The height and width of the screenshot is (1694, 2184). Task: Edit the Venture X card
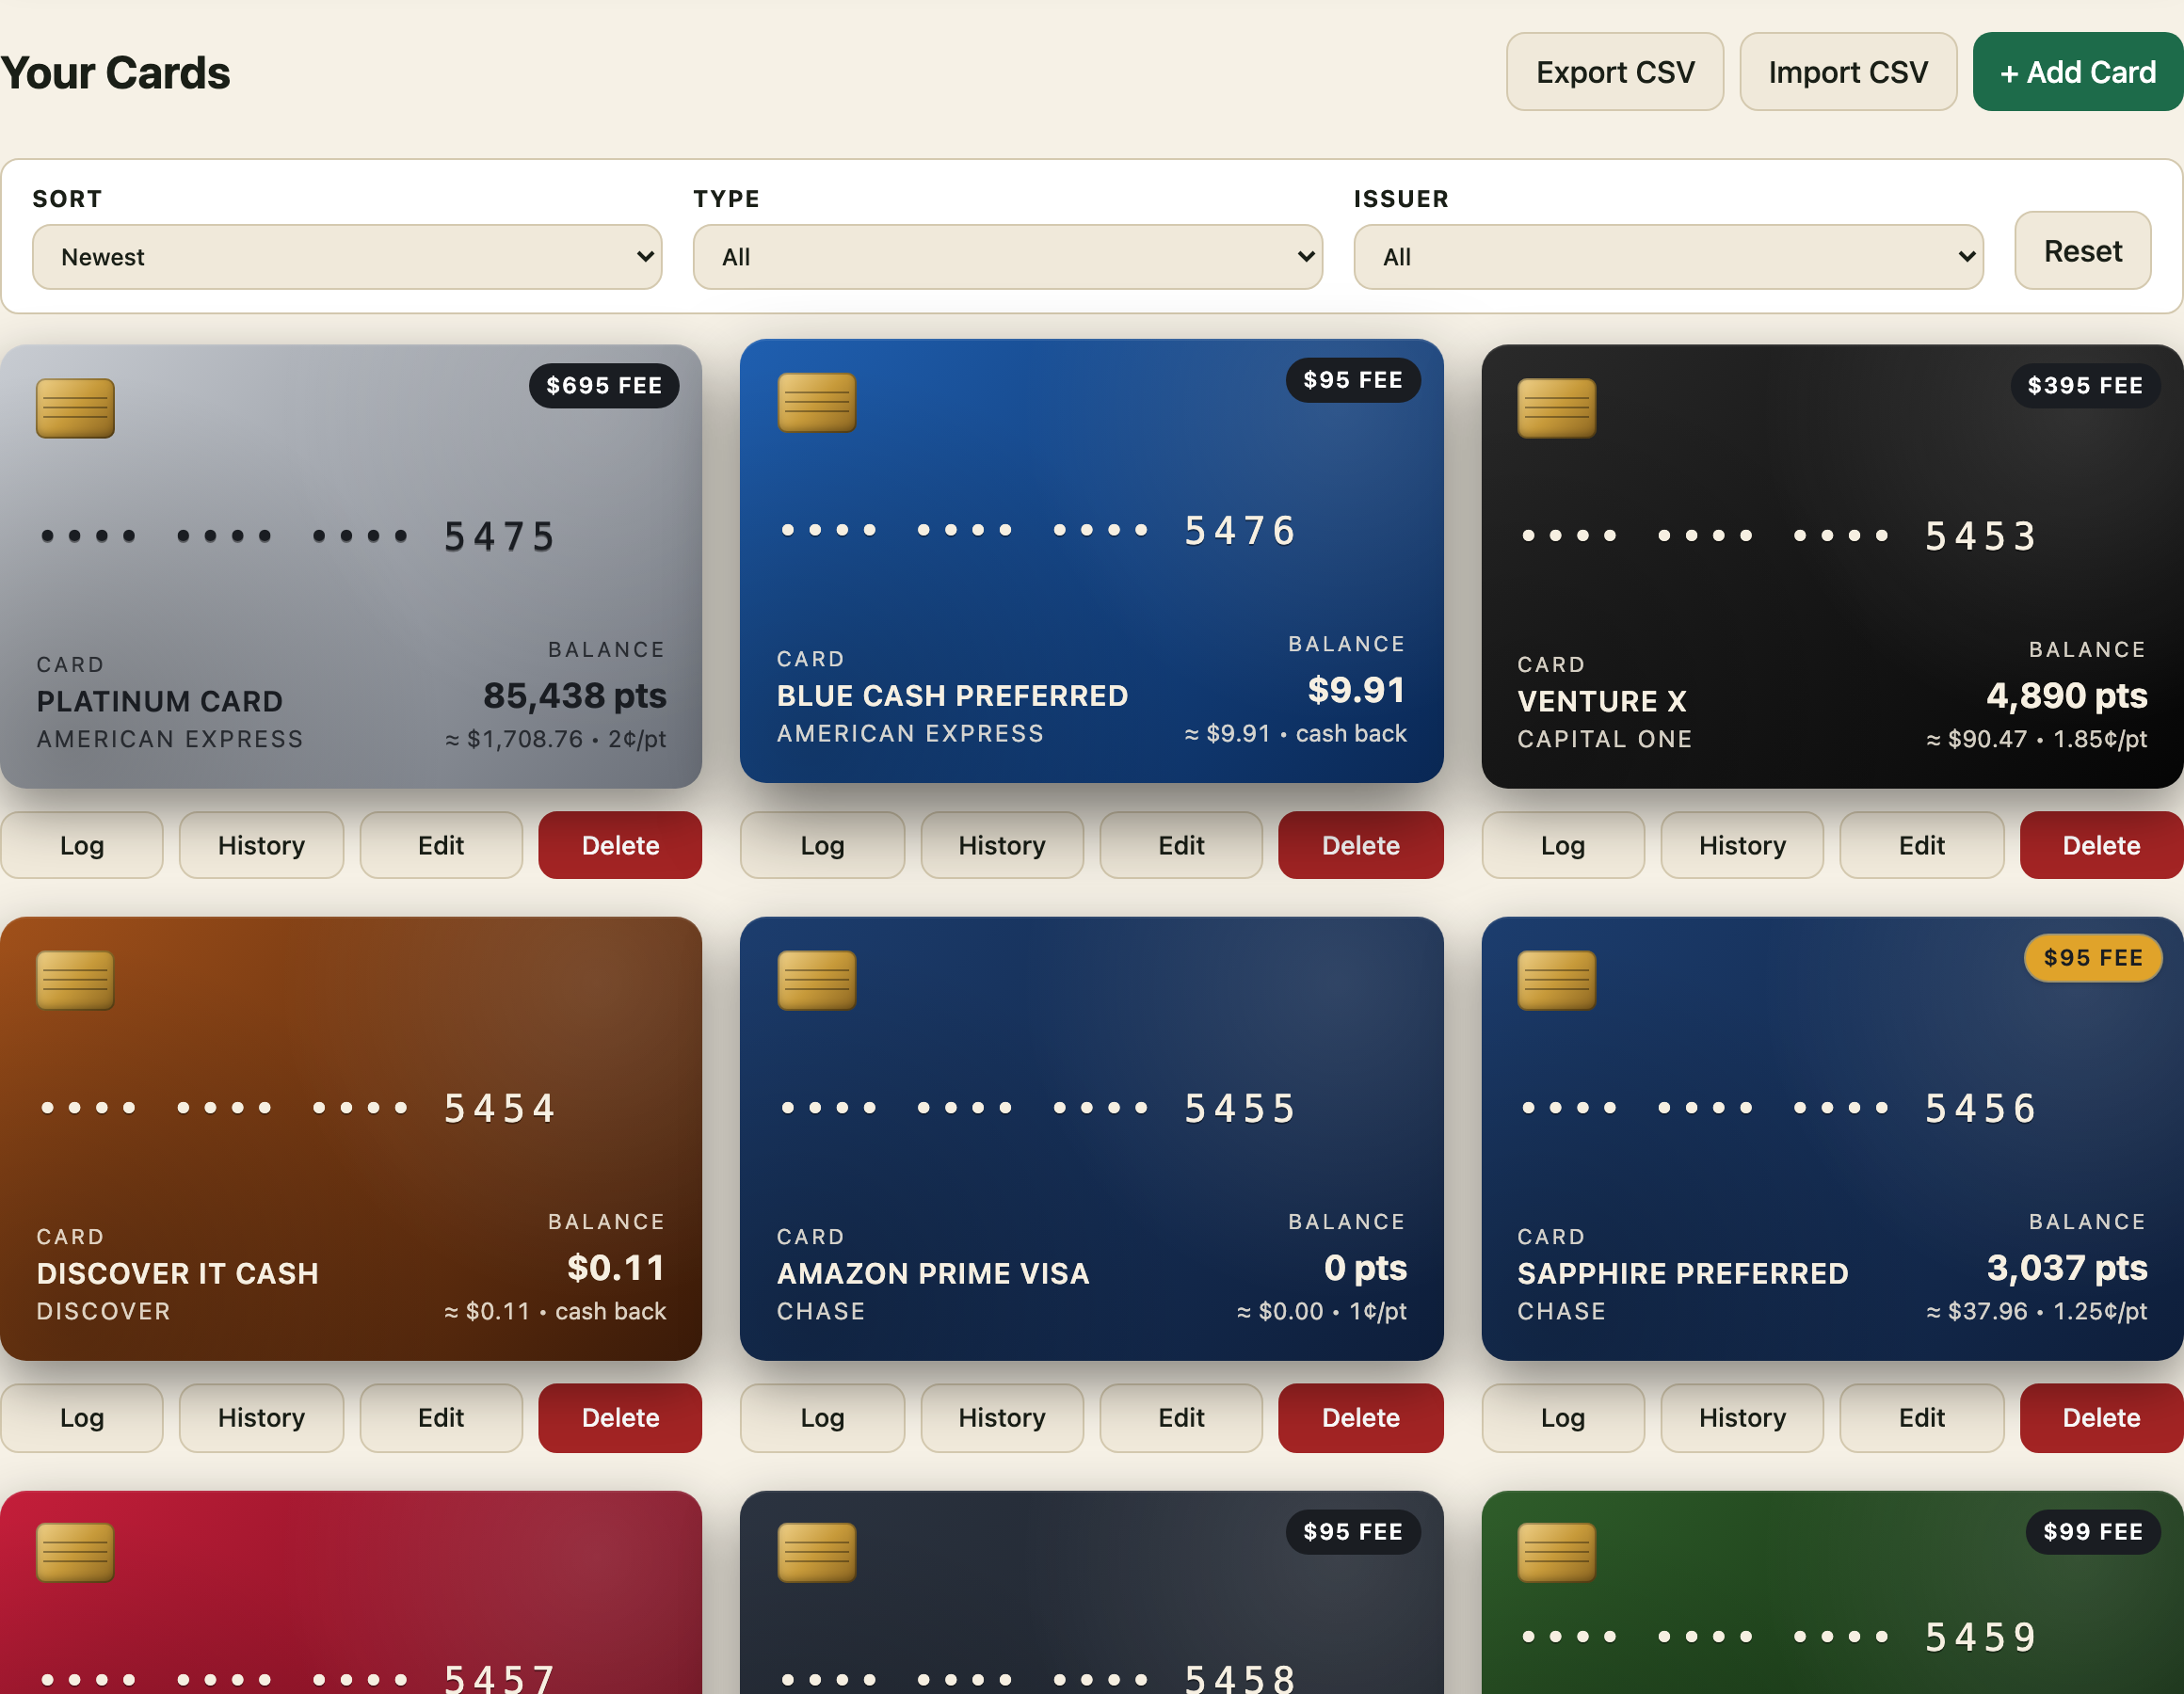click(1922, 845)
